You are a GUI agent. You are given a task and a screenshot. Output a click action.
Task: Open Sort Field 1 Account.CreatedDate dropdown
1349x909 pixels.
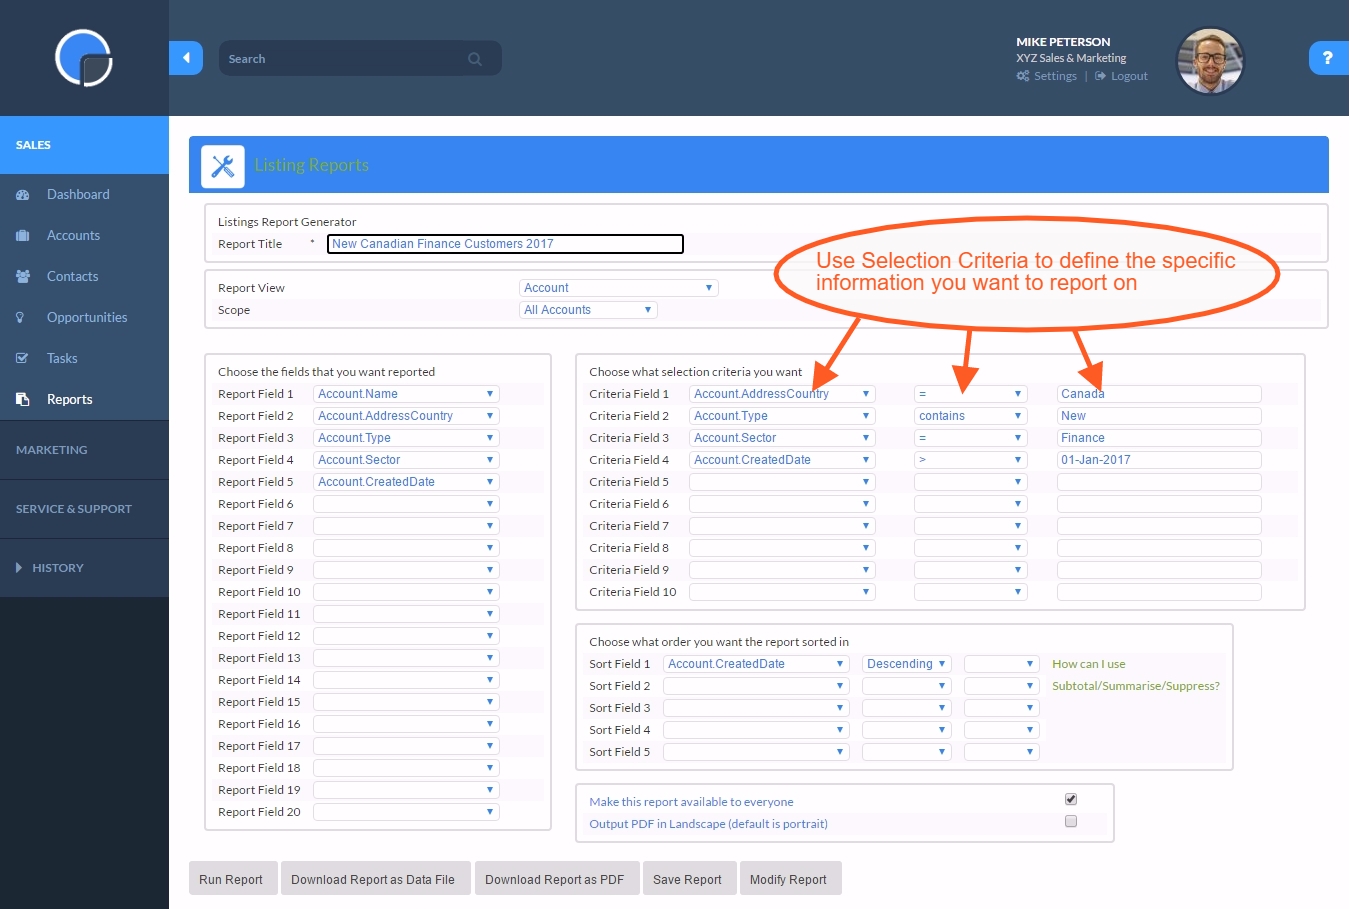coord(756,664)
